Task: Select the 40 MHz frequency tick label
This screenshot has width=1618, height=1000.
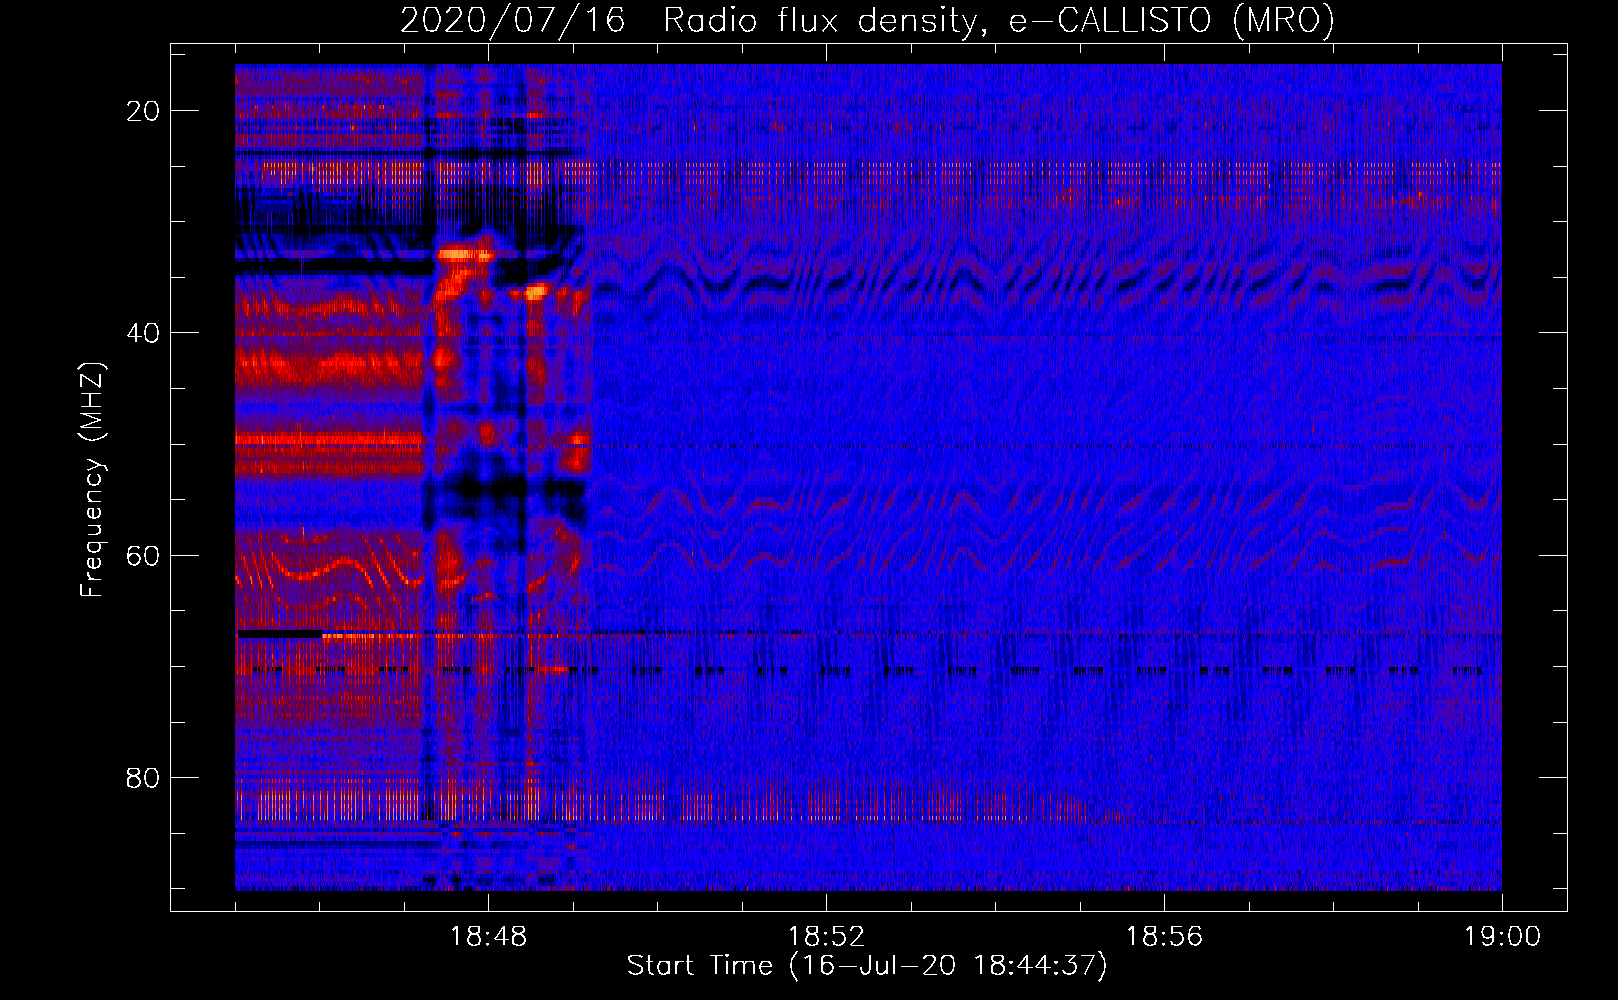Action: tap(144, 333)
